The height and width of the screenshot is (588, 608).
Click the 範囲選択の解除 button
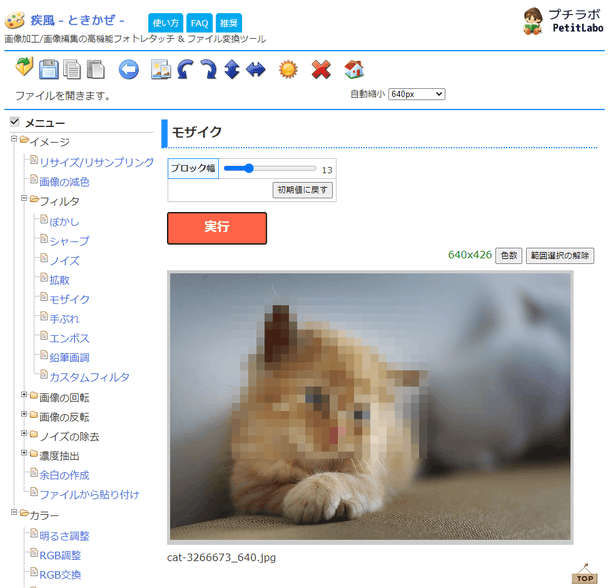point(560,256)
